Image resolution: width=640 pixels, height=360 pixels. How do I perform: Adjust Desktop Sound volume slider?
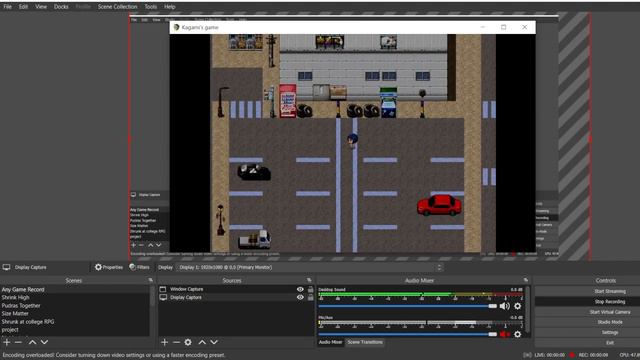click(408, 306)
